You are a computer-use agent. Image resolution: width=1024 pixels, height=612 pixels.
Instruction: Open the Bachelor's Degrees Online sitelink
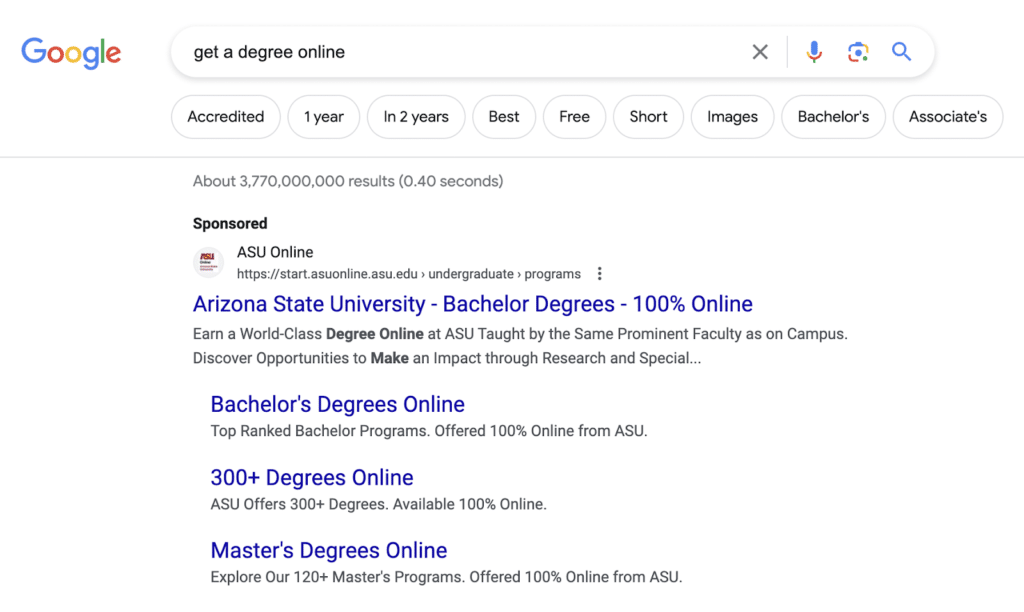click(337, 405)
